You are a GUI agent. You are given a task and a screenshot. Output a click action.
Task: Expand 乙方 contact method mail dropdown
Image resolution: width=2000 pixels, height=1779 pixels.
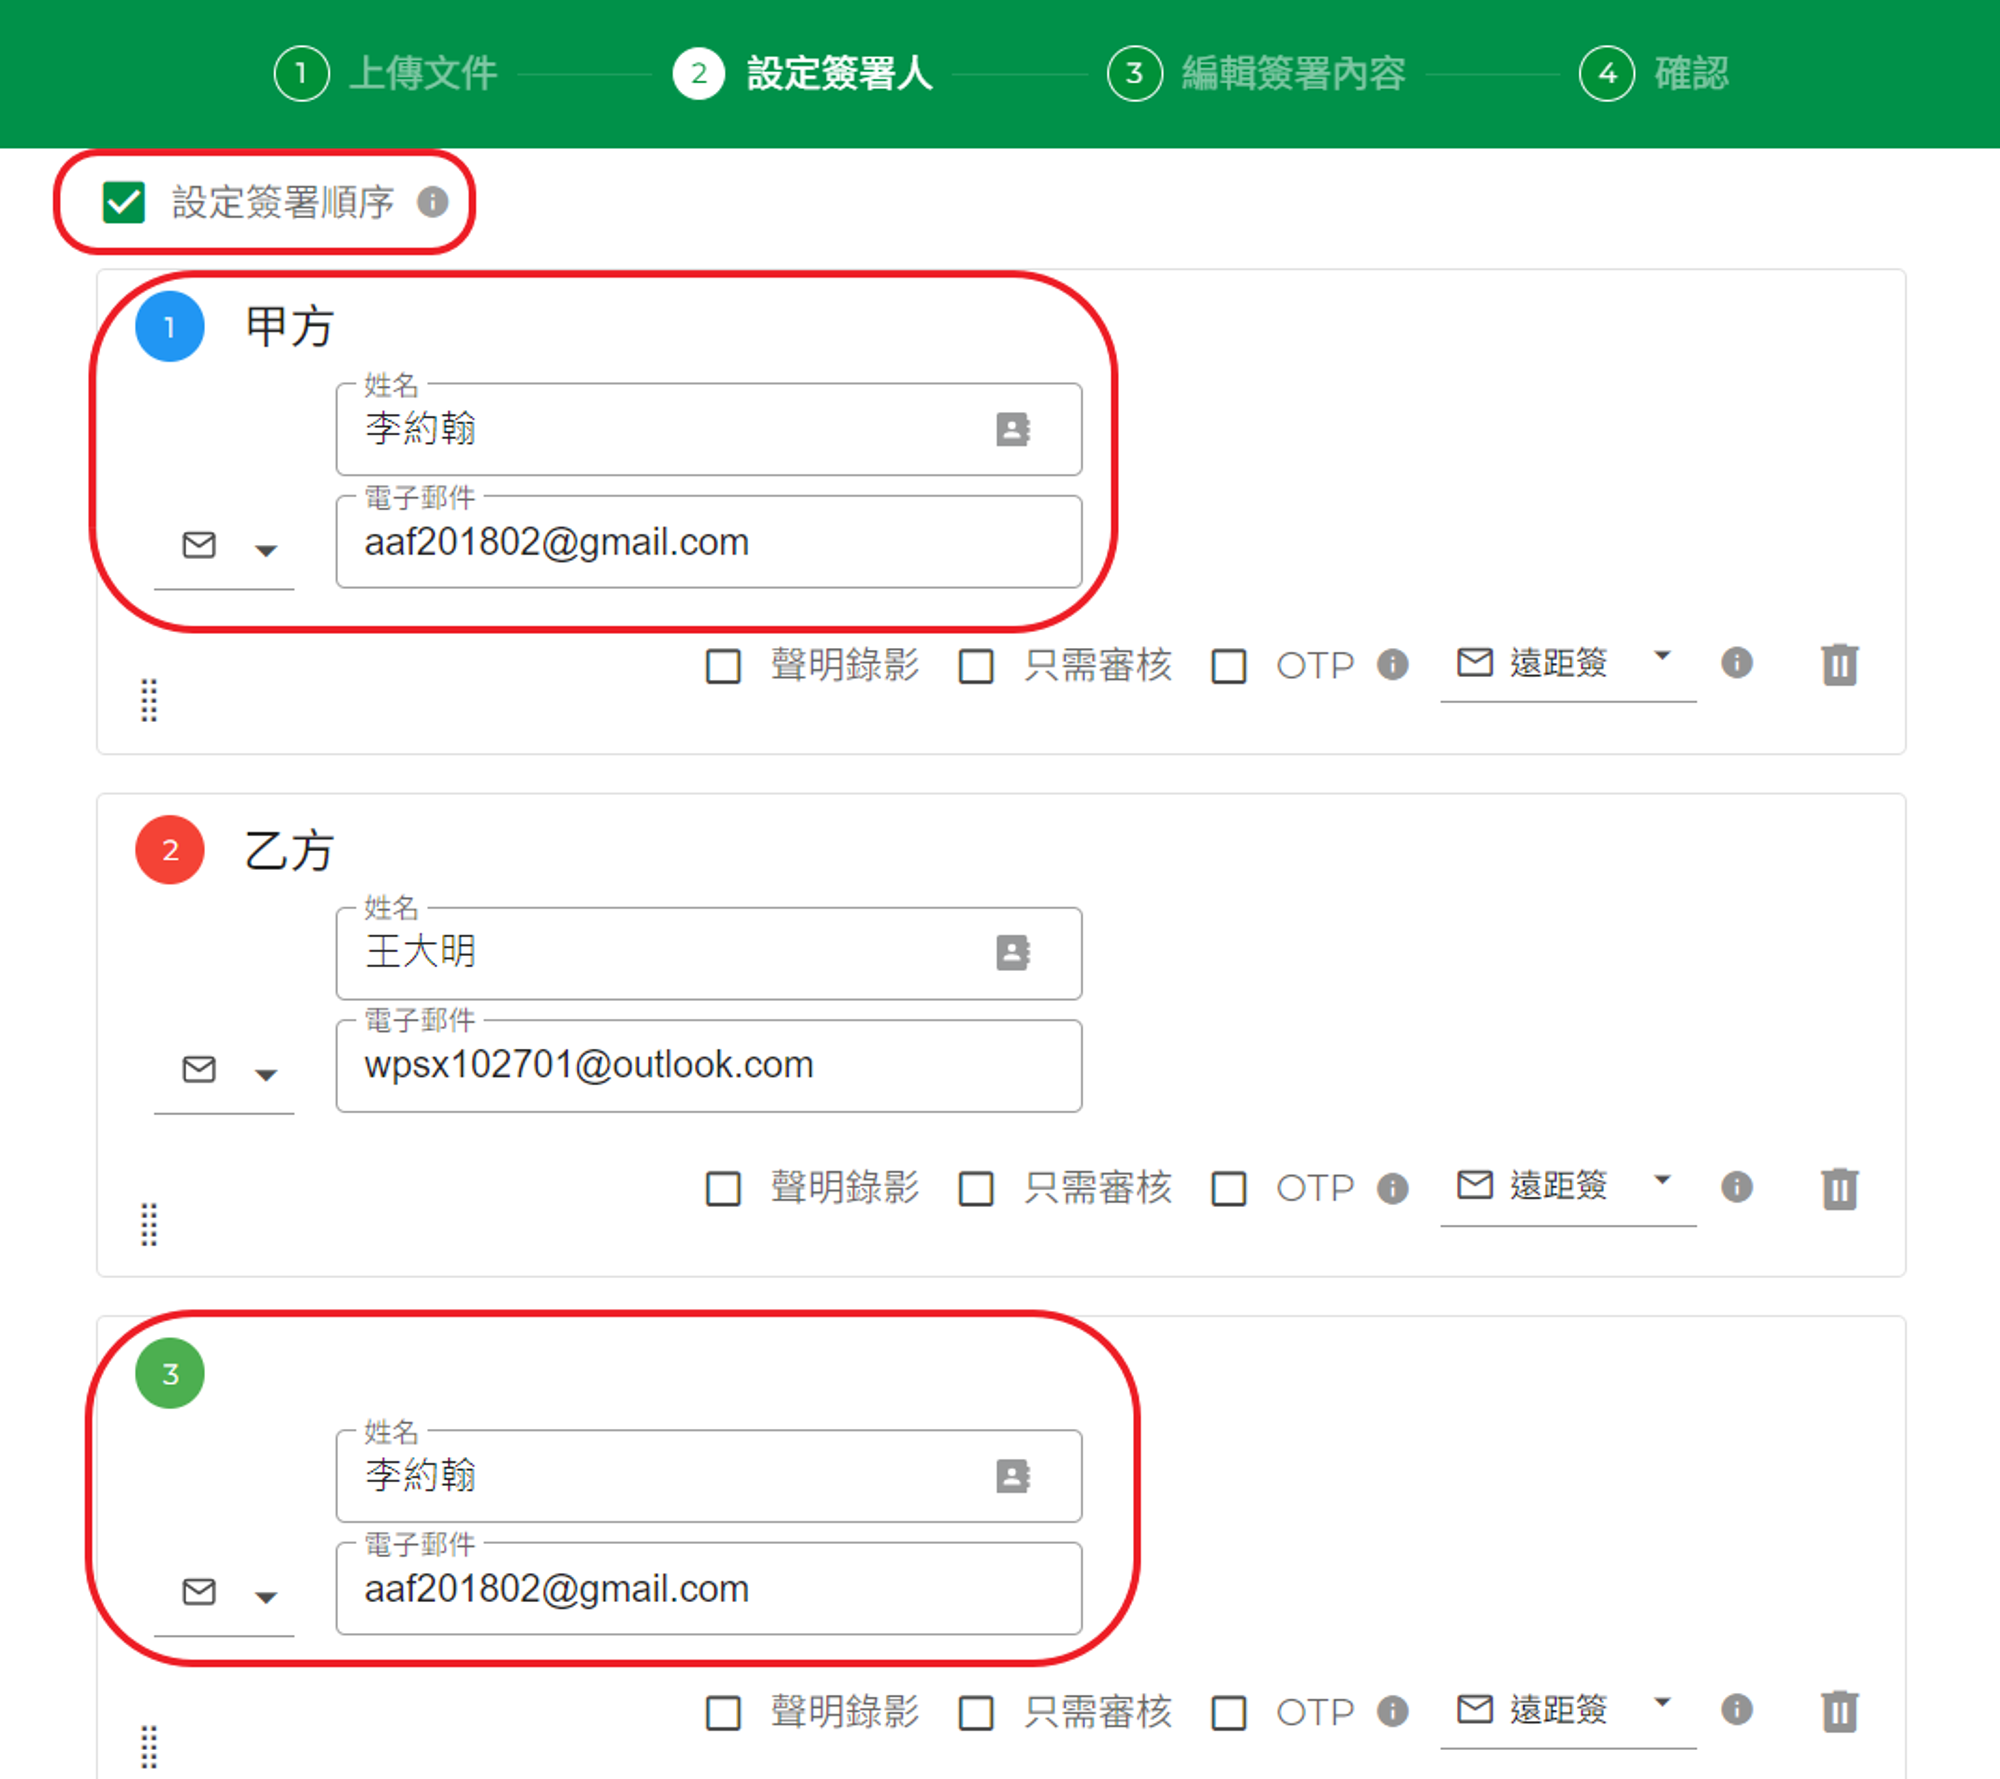[x=224, y=1071]
